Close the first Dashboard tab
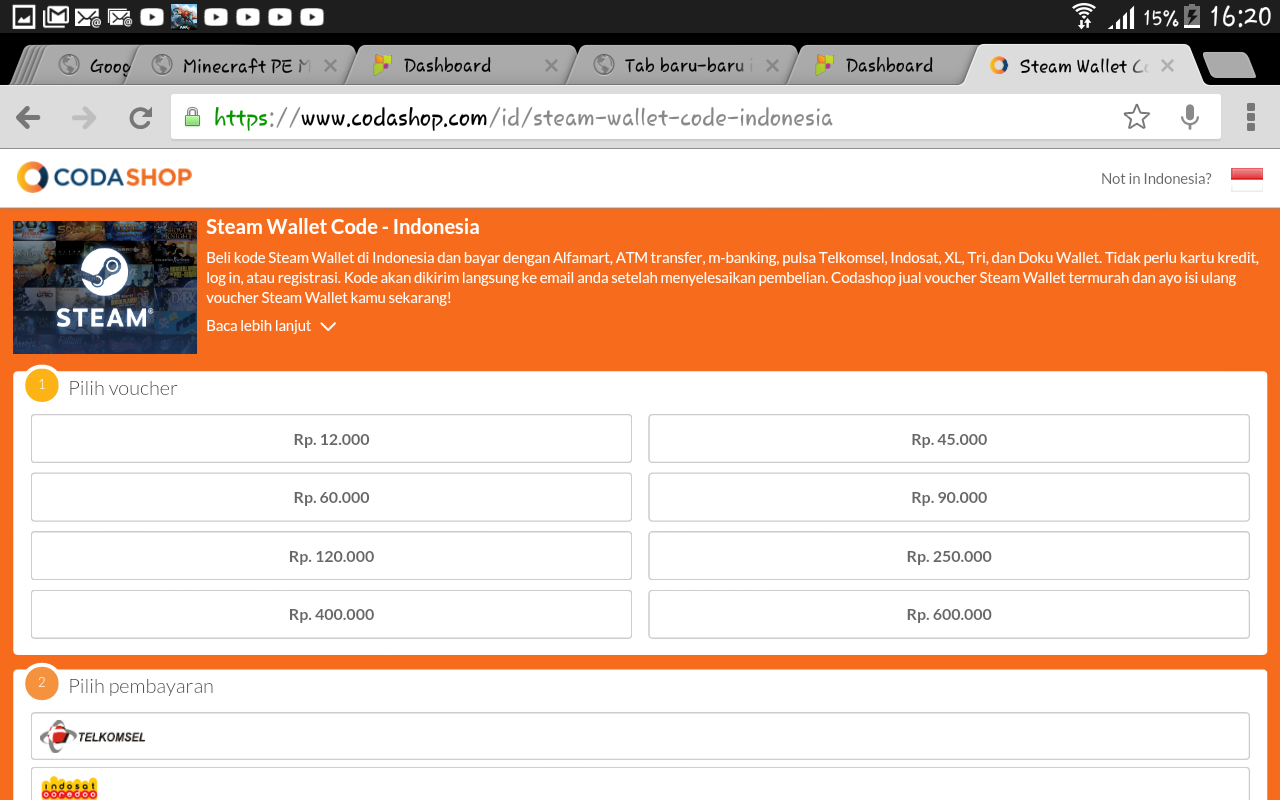This screenshot has width=1280, height=800. pos(551,66)
